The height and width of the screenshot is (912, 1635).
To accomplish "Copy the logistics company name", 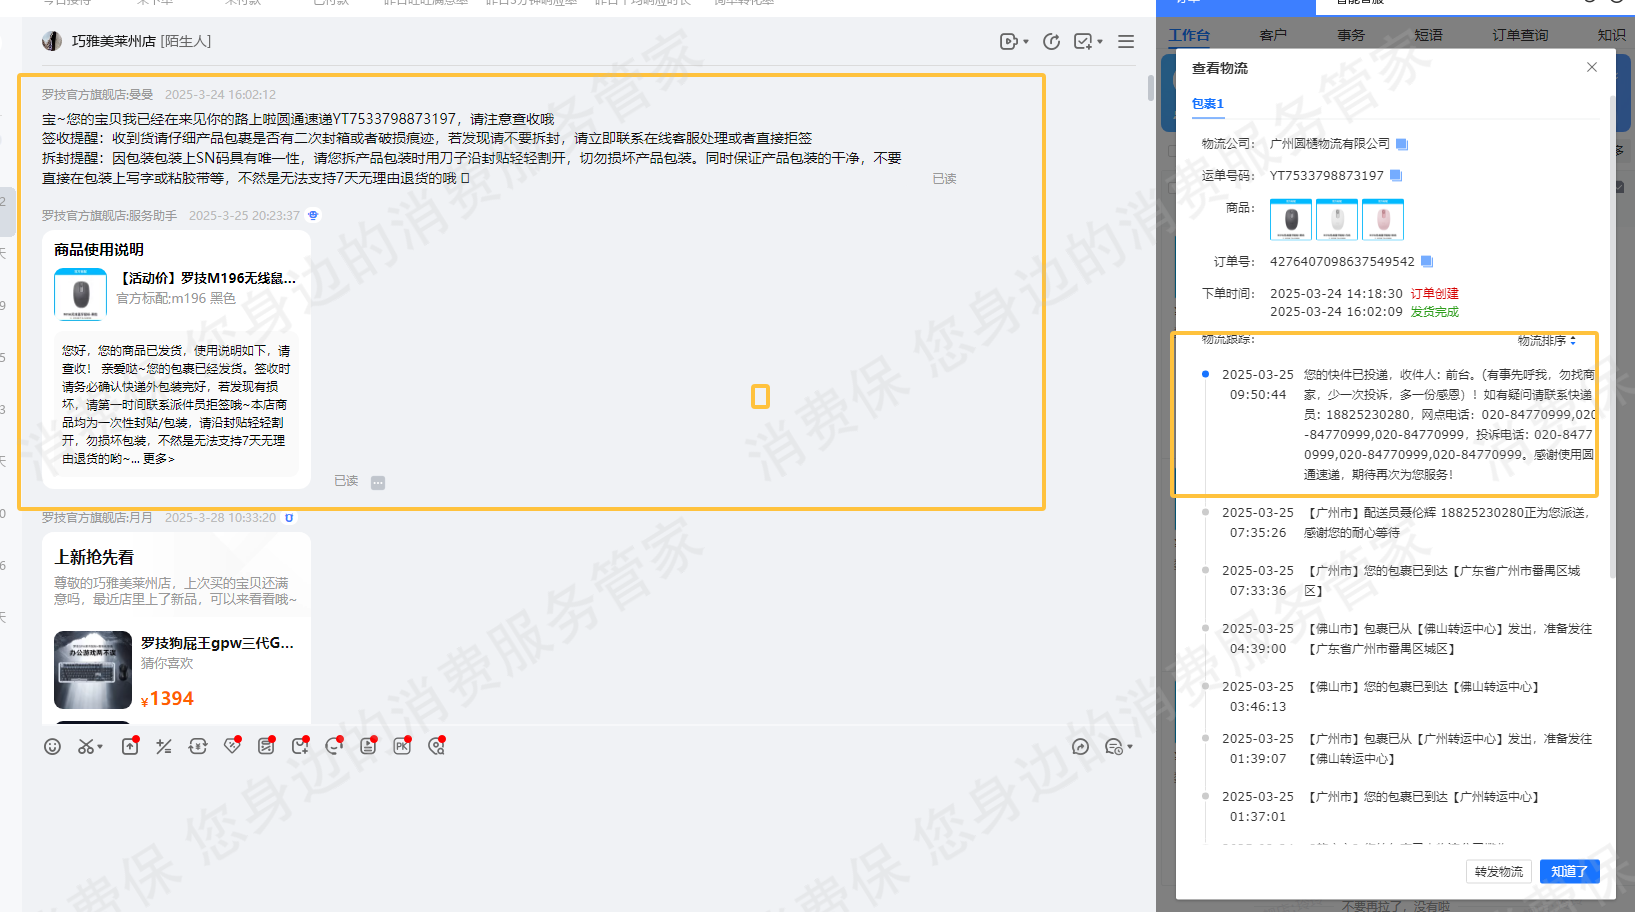I will click(1402, 144).
